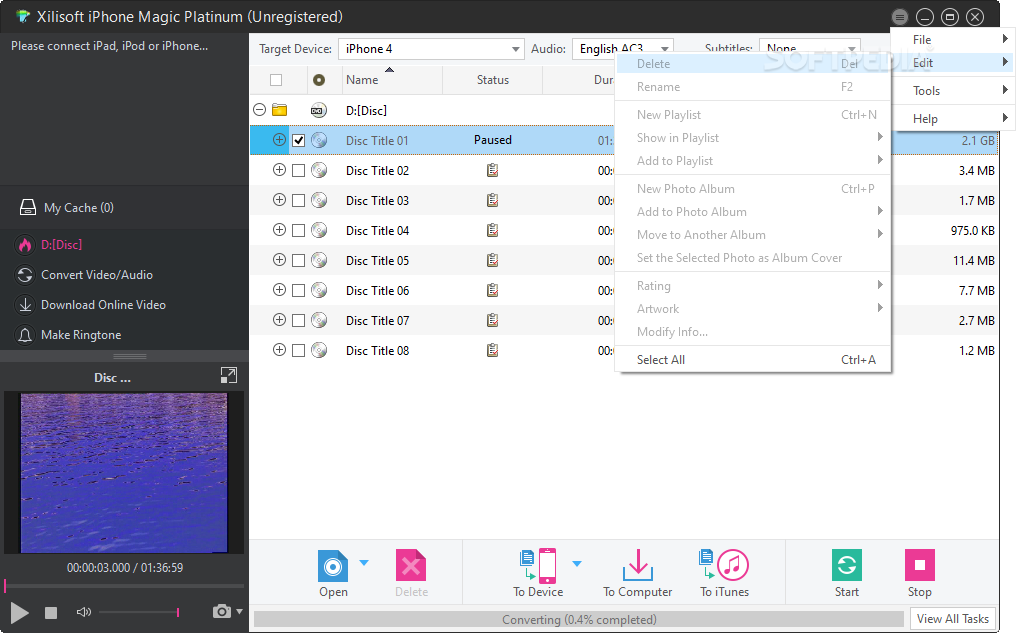Click the disc icon of Disc Title 04
Viewport: 1016px width, 633px height.
pyautogui.click(x=319, y=230)
